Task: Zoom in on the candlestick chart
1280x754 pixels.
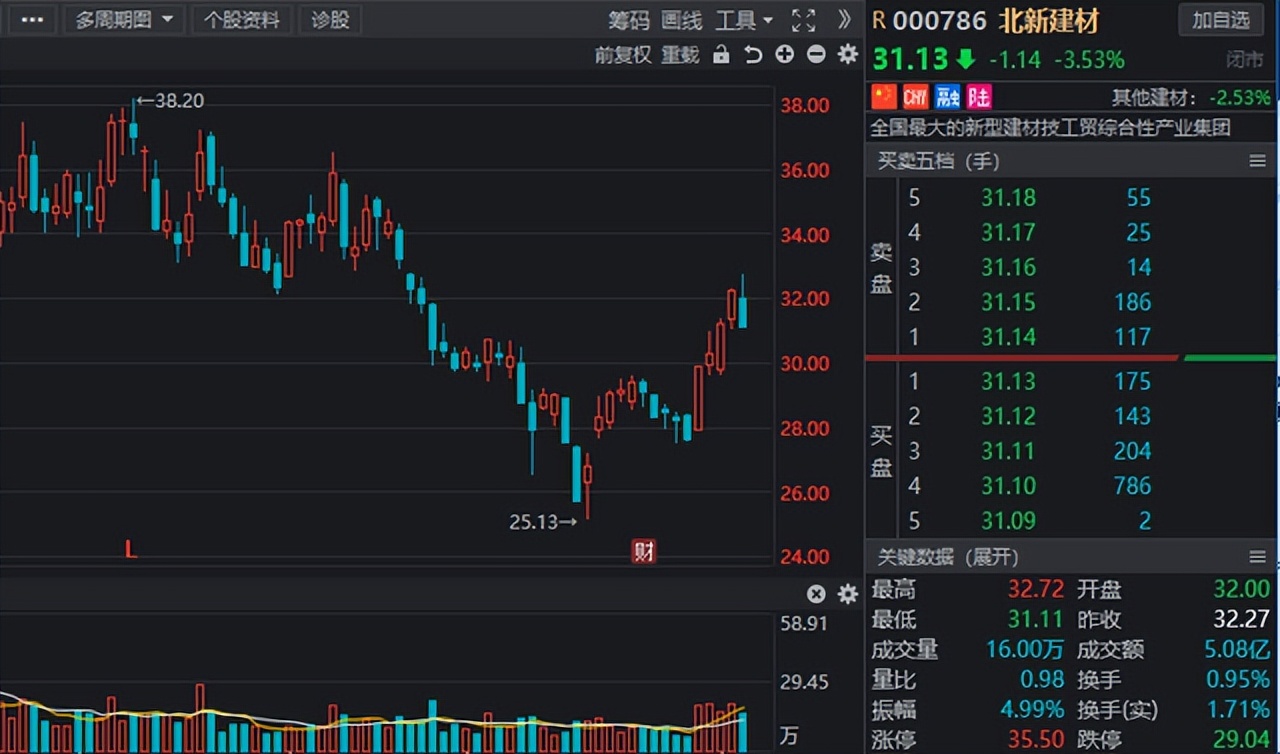Action: [x=784, y=55]
